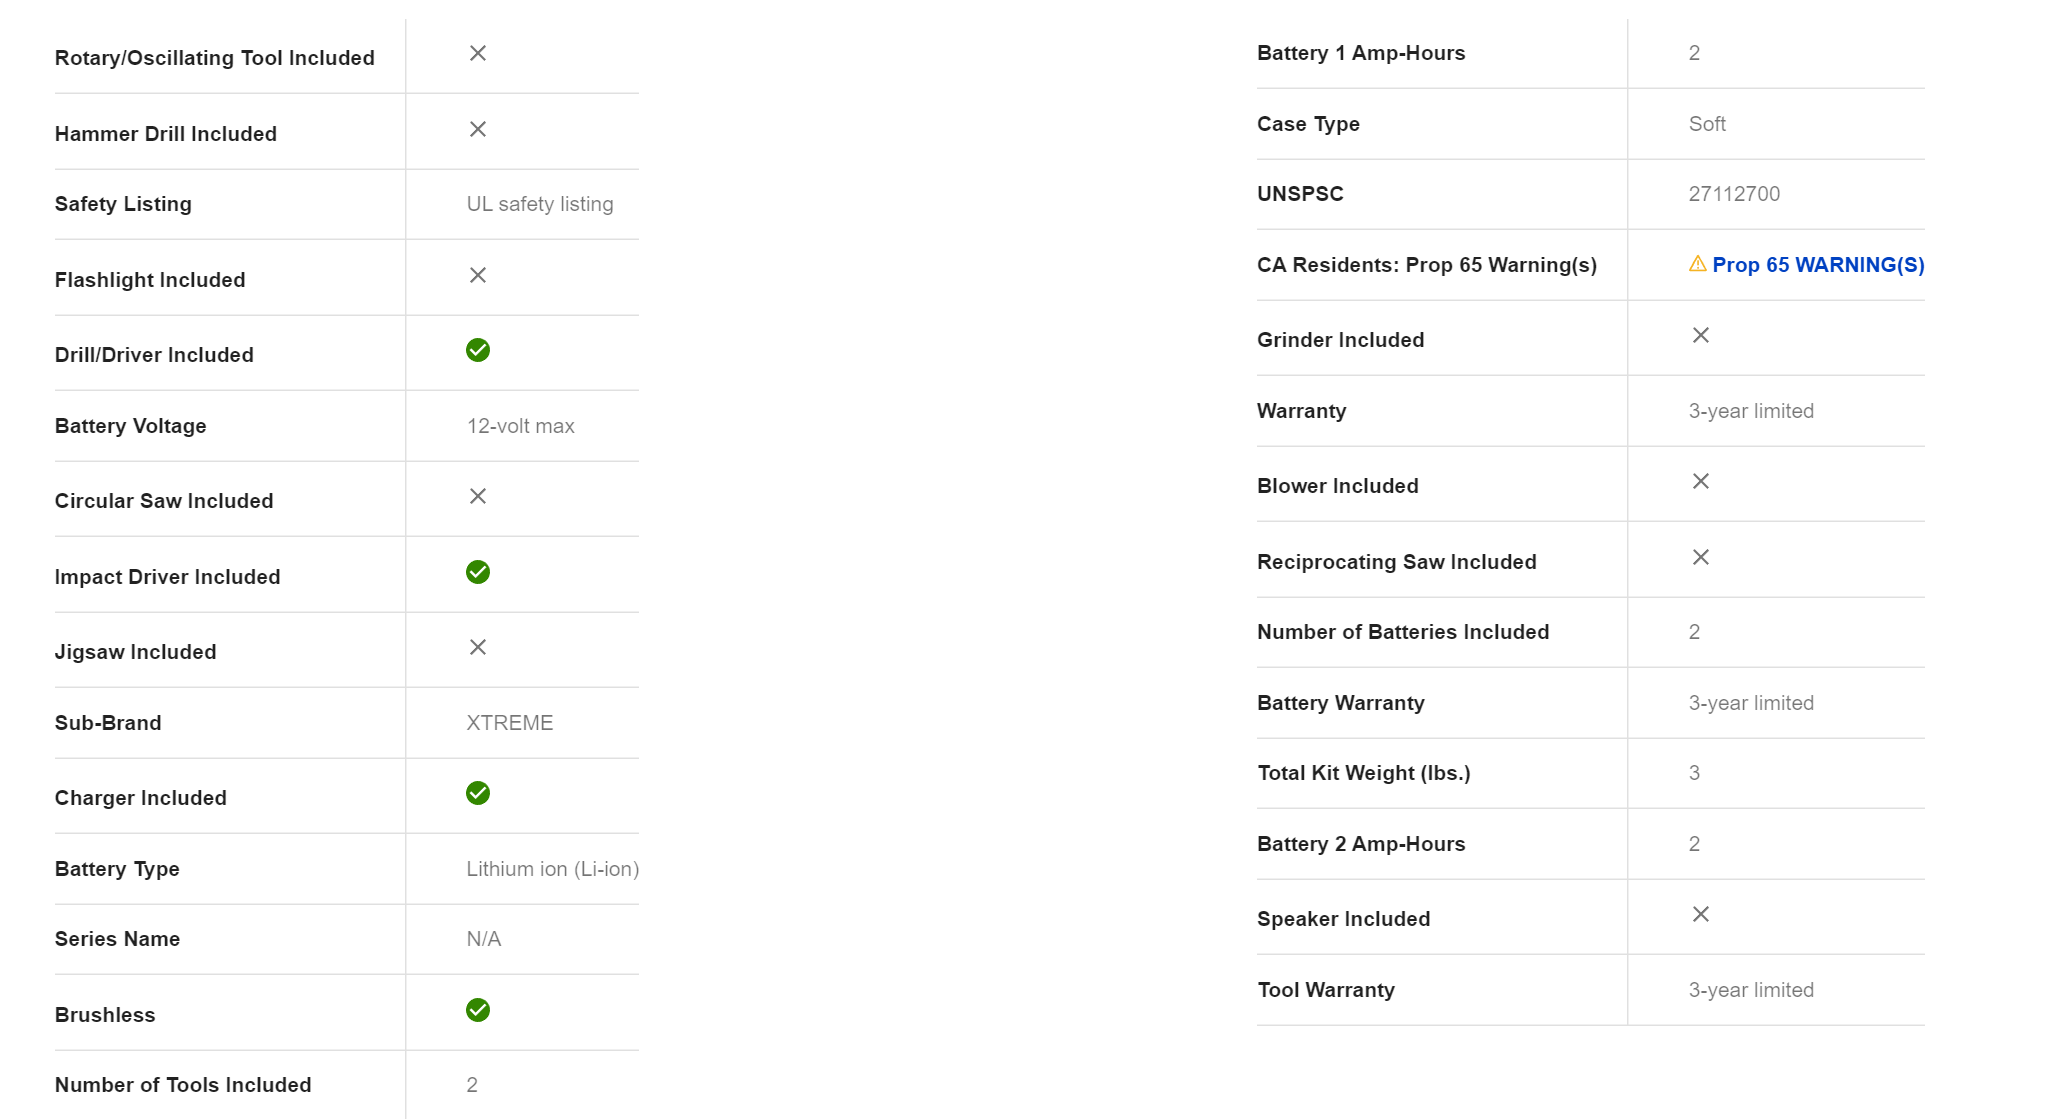Click the X icon for Grinder Included
Screen dimensions: 2061x1119
tap(1700, 335)
